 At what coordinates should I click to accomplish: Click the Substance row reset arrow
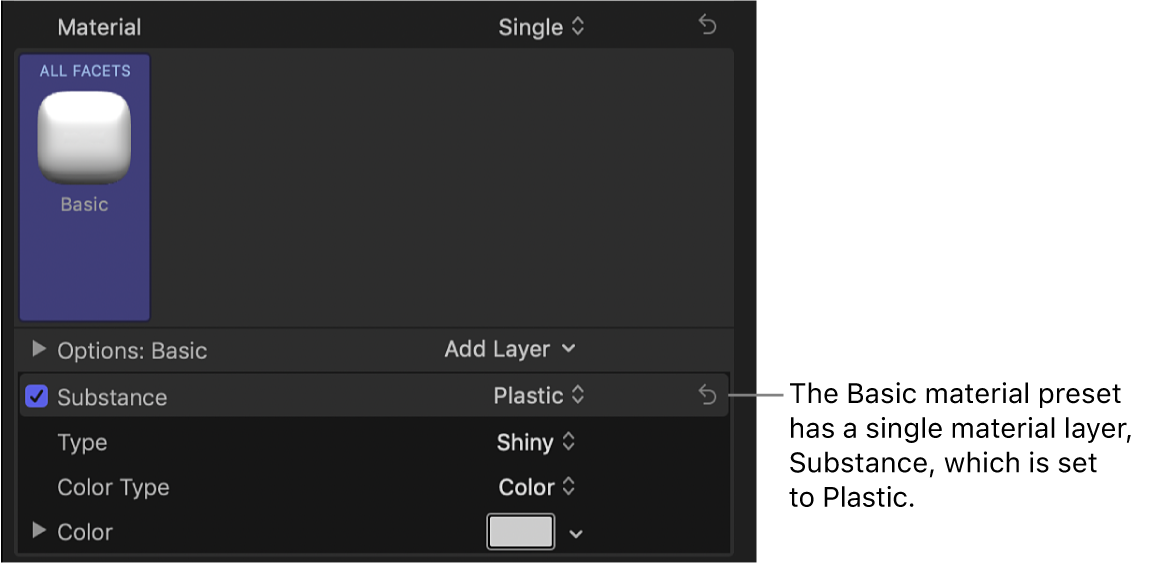coord(707,396)
